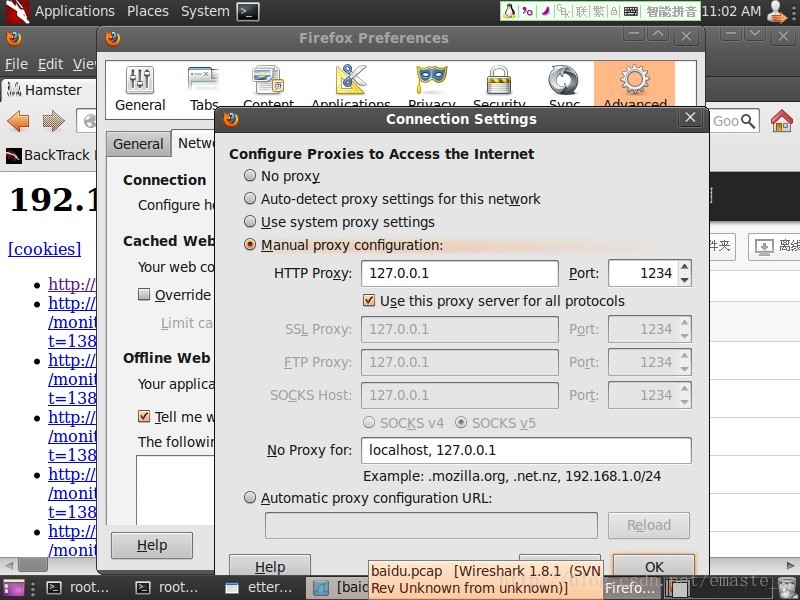This screenshot has height=600, width=800.
Task: Open the File menu in Firefox
Action: [16, 64]
